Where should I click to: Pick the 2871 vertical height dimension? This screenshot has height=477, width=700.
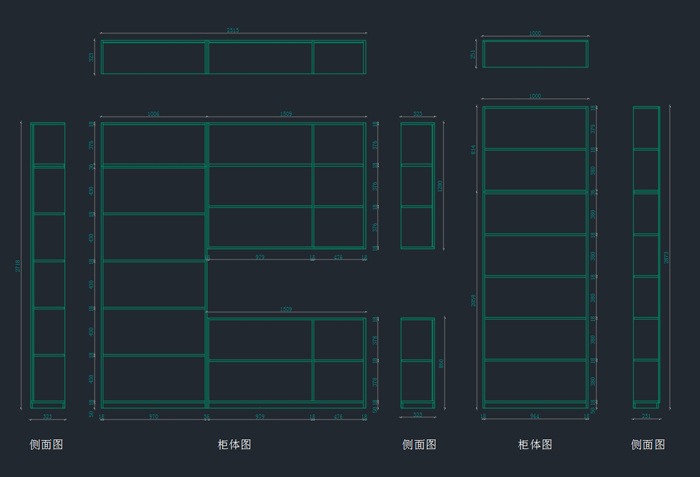(667, 256)
